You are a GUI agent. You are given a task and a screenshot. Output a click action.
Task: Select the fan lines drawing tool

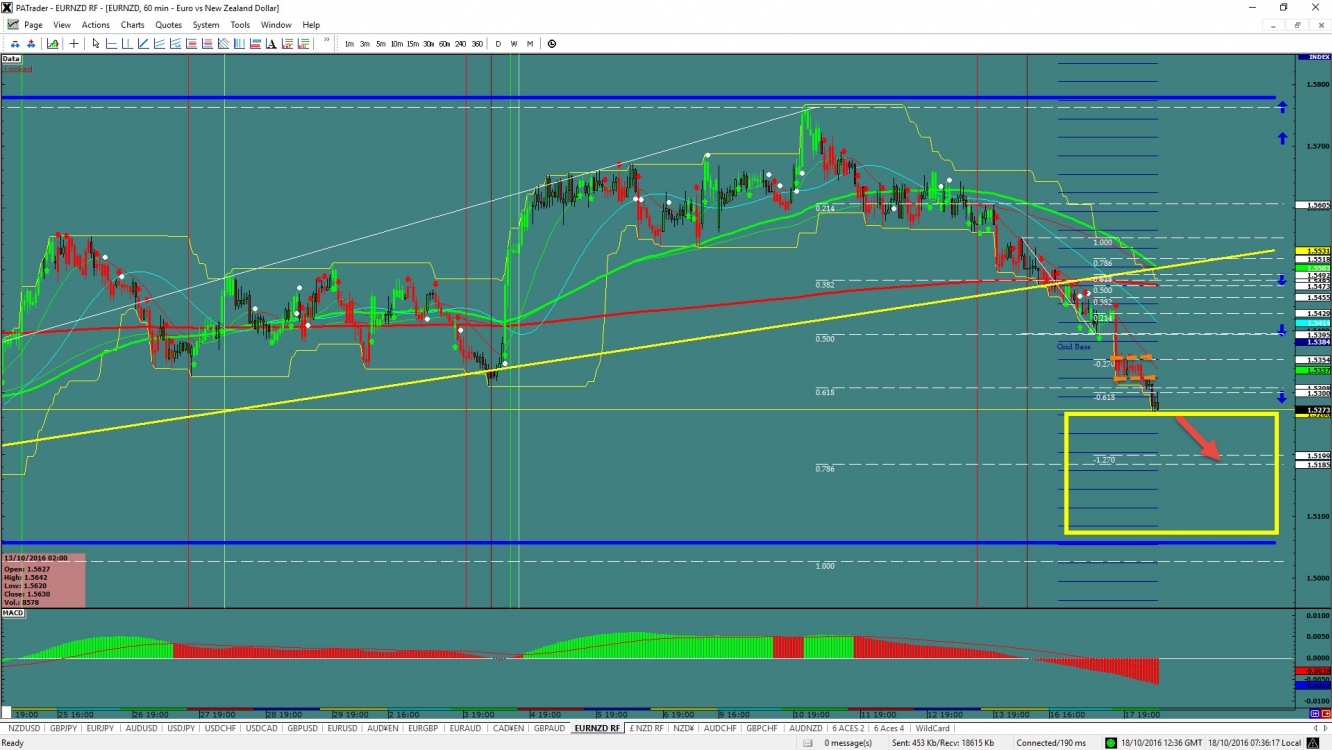click(x=223, y=44)
